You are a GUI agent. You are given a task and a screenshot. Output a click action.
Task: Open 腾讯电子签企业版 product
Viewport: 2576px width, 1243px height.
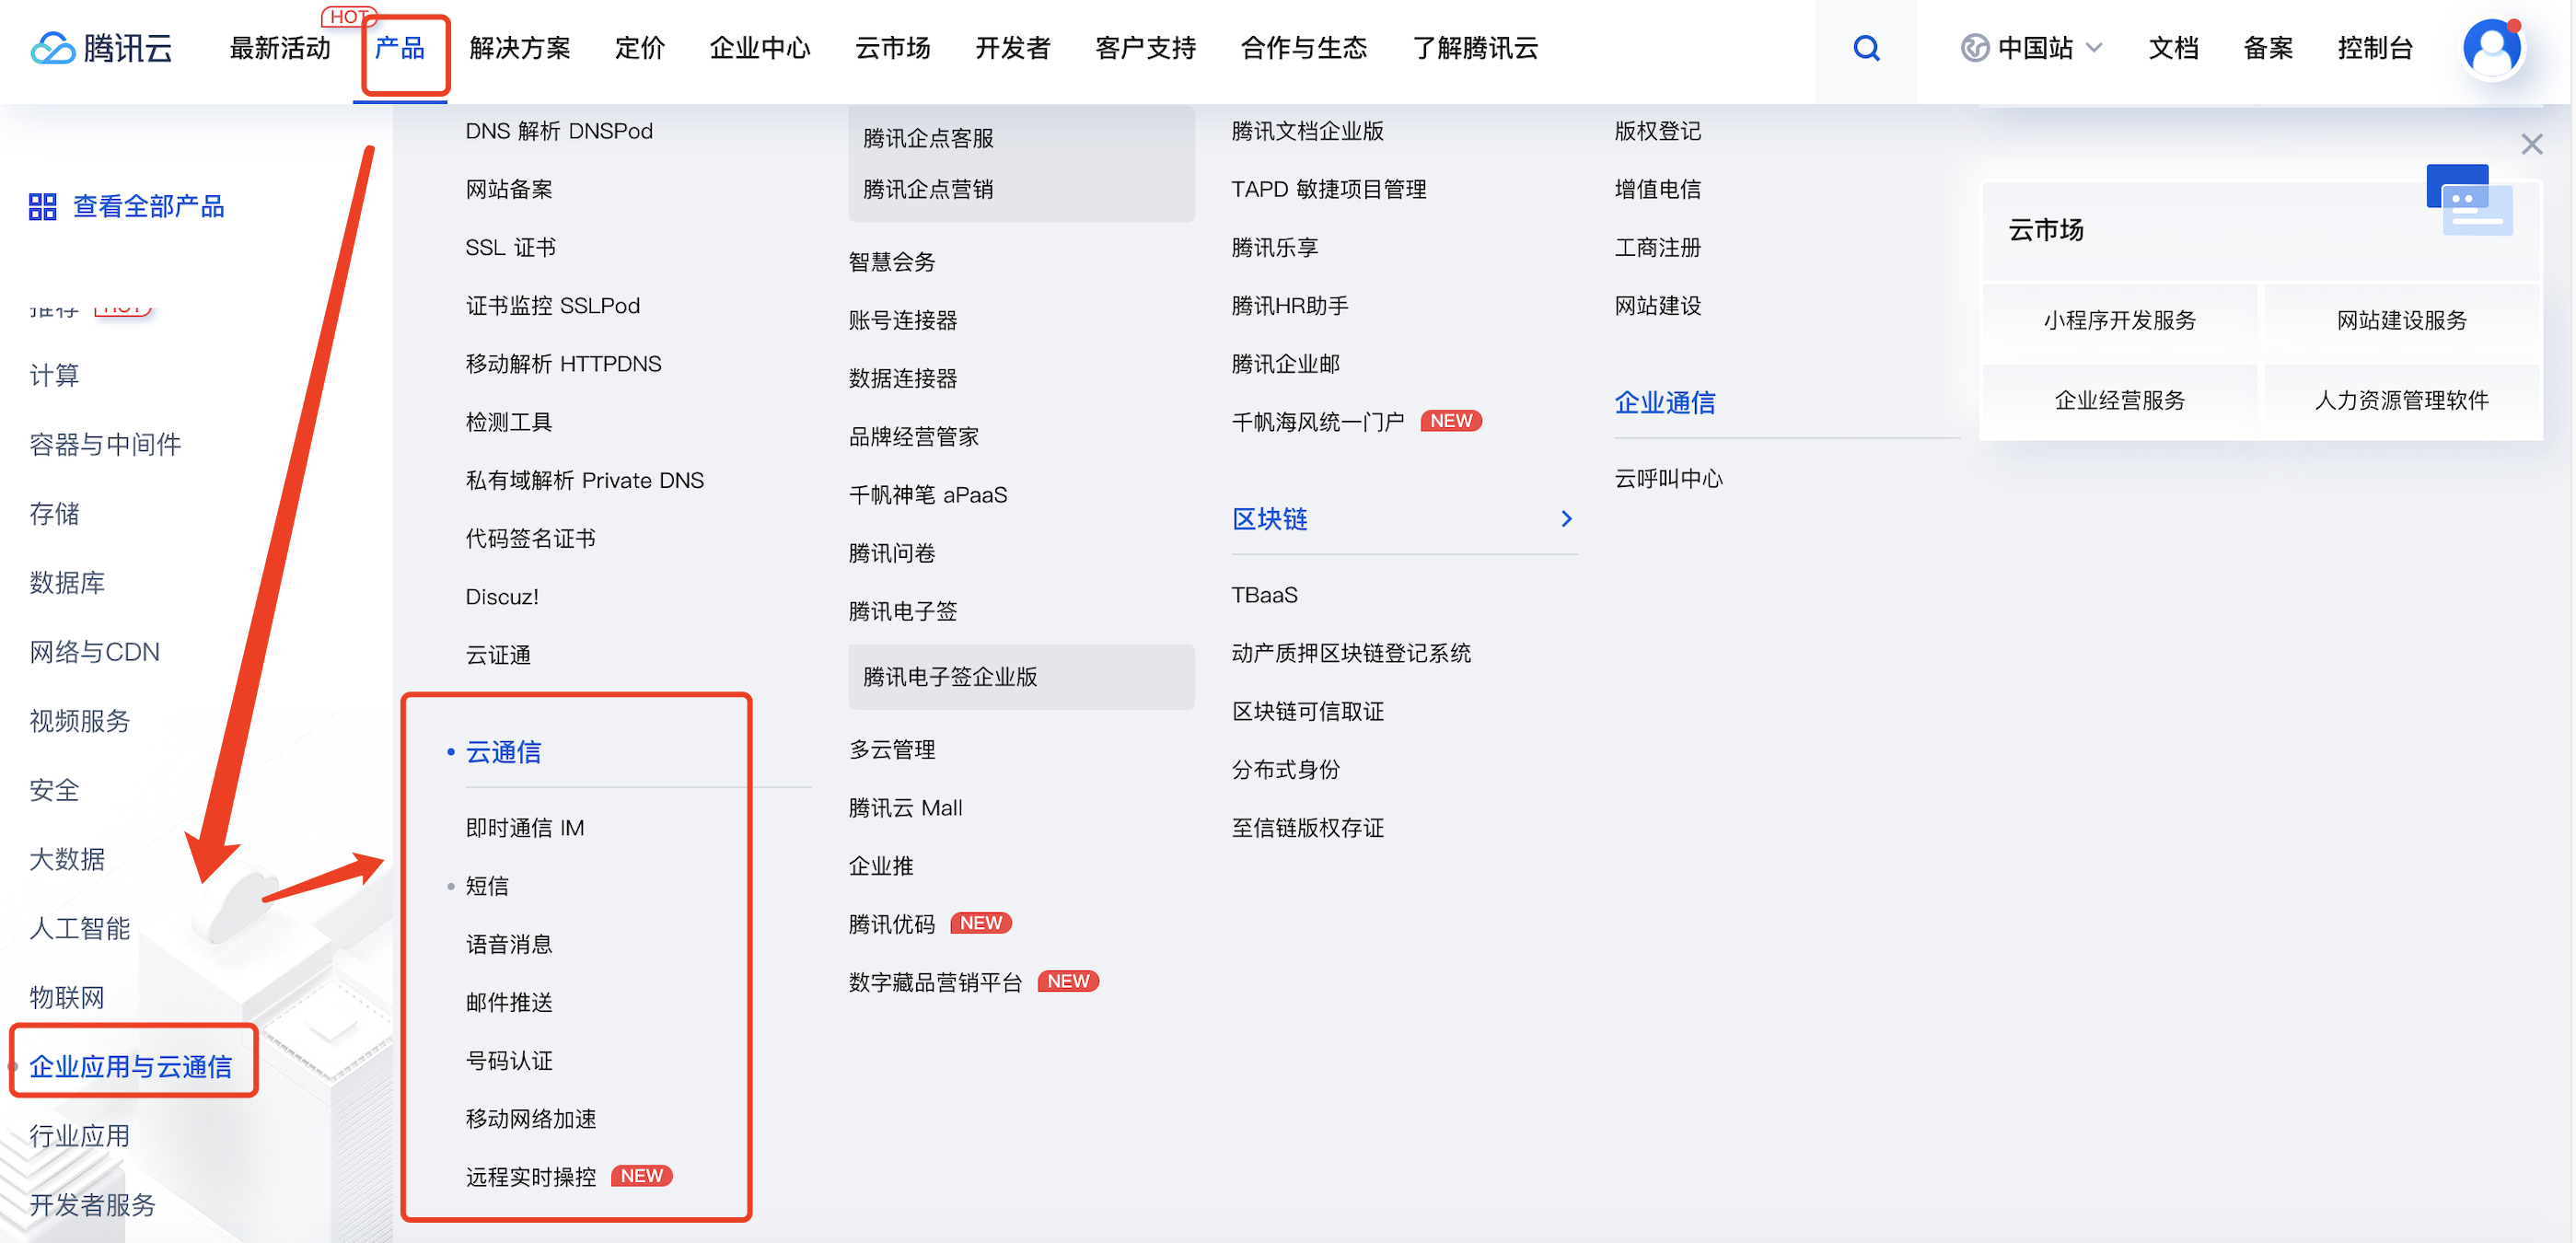click(x=949, y=675)
